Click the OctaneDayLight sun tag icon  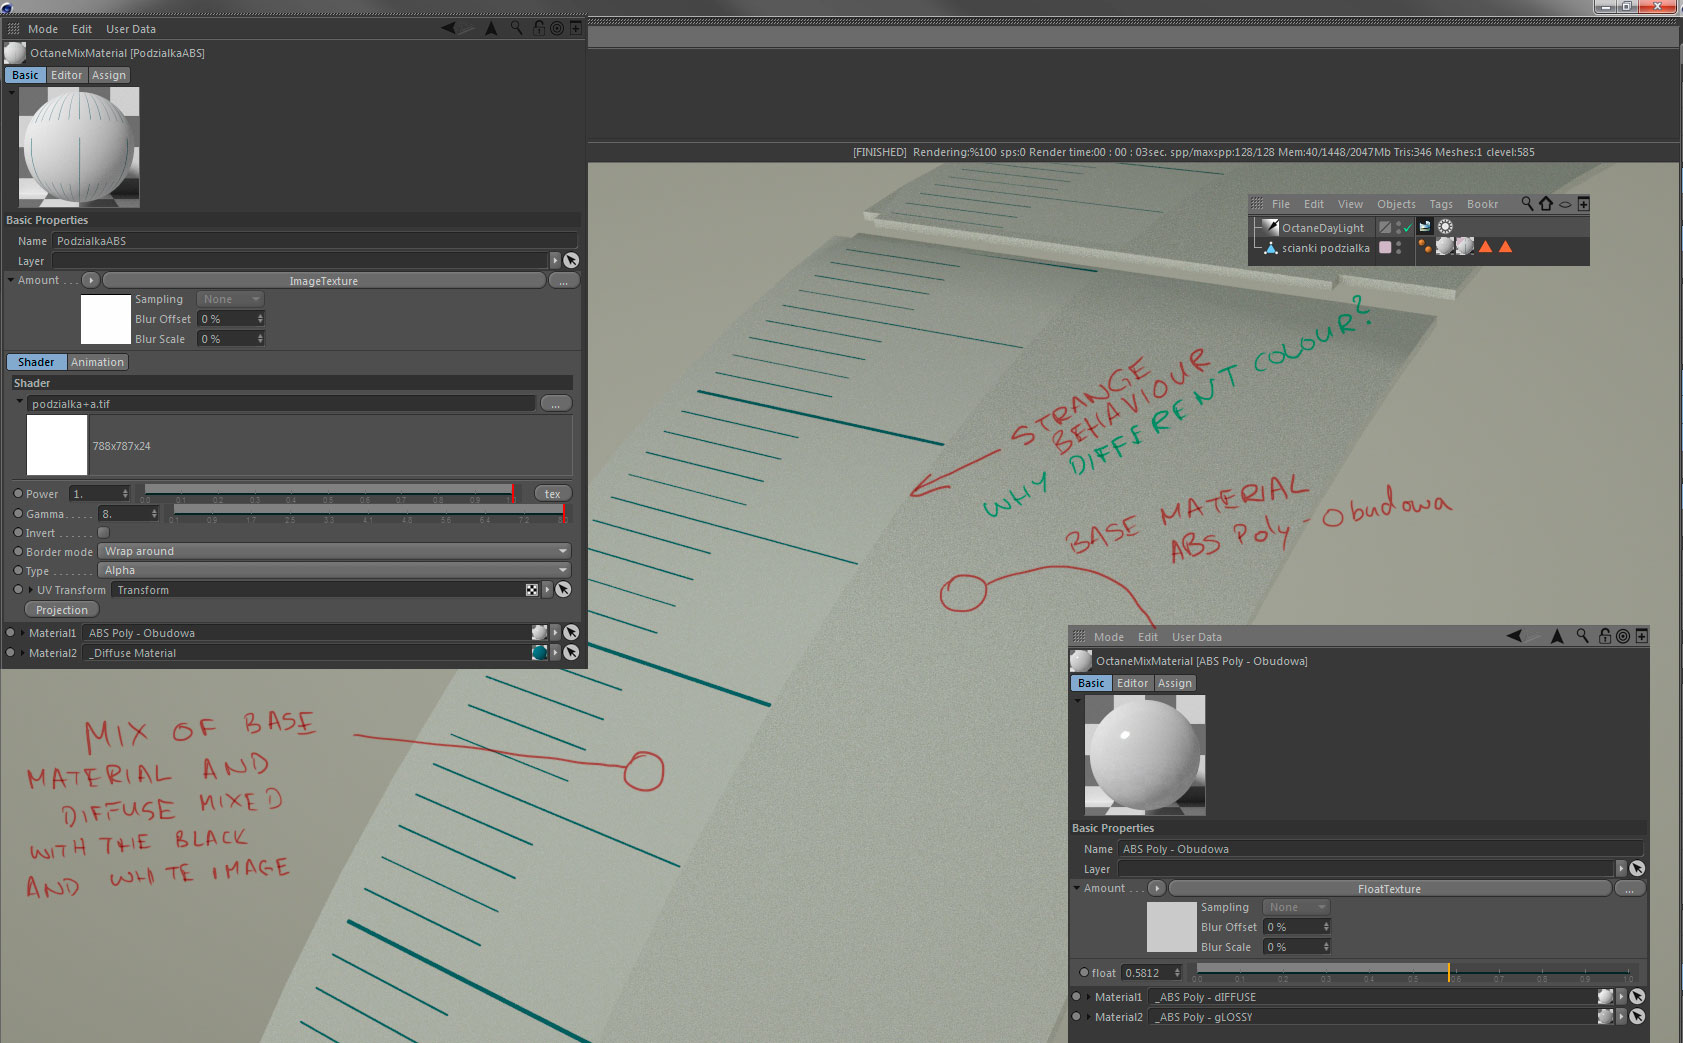point(1445,227)
